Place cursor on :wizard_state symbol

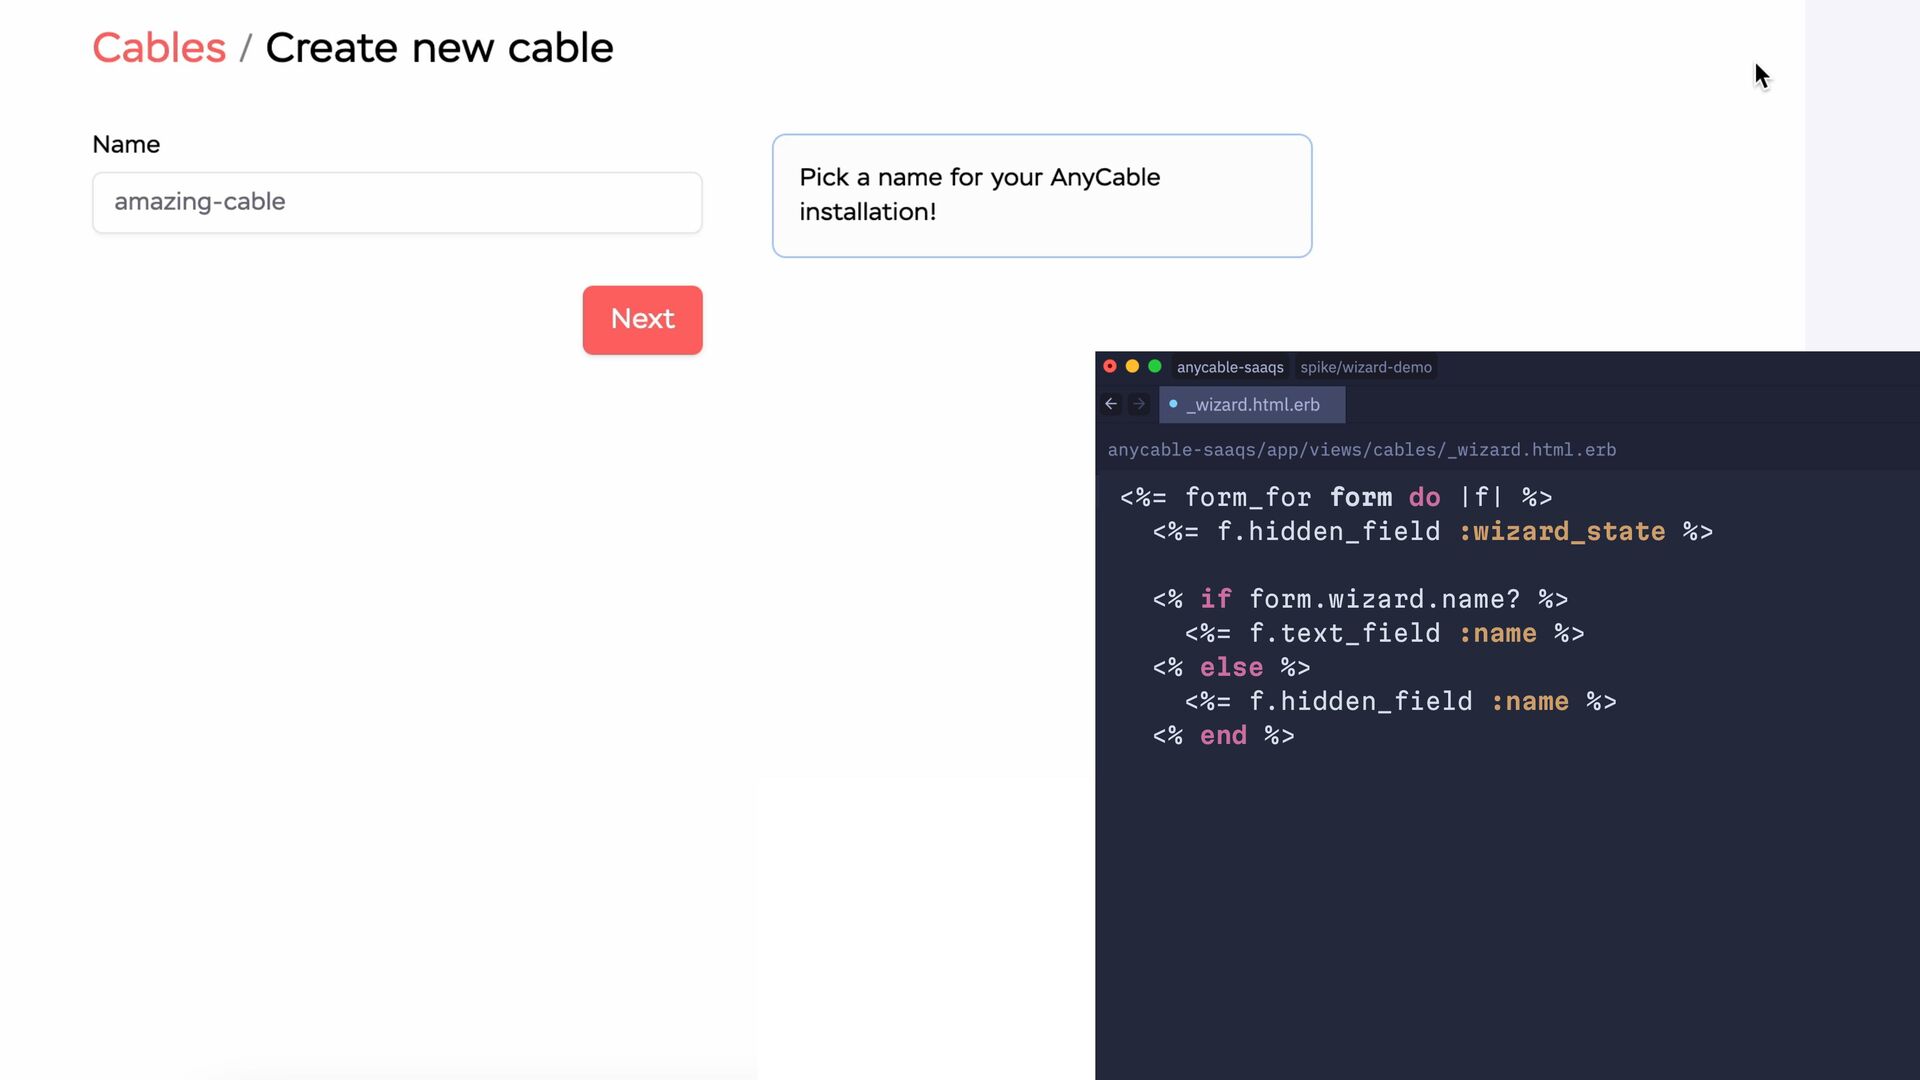tap(1562, 532)
